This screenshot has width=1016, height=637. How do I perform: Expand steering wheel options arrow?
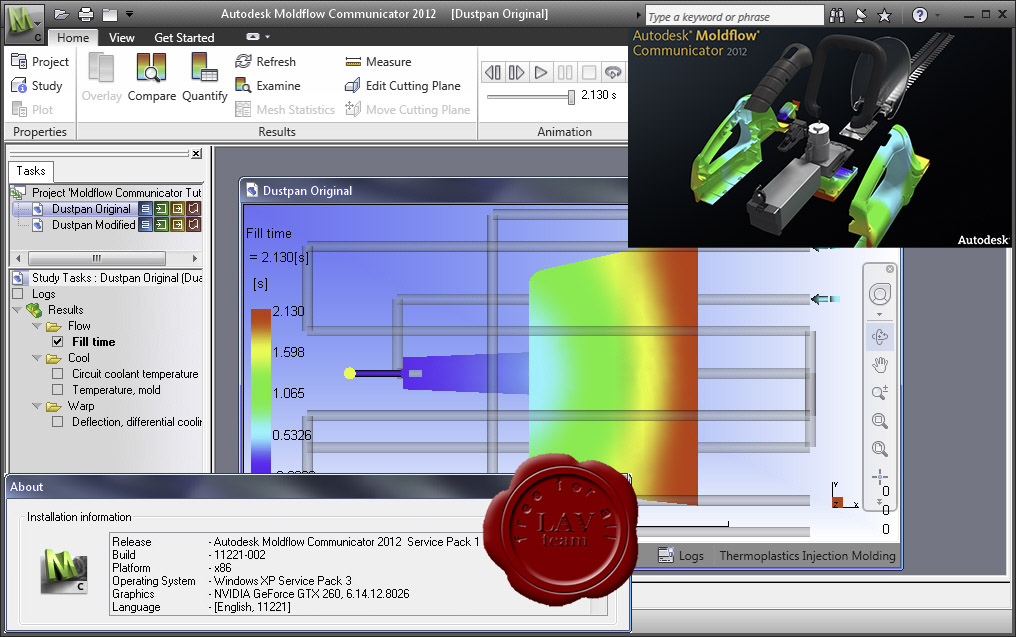coord(880,314)
